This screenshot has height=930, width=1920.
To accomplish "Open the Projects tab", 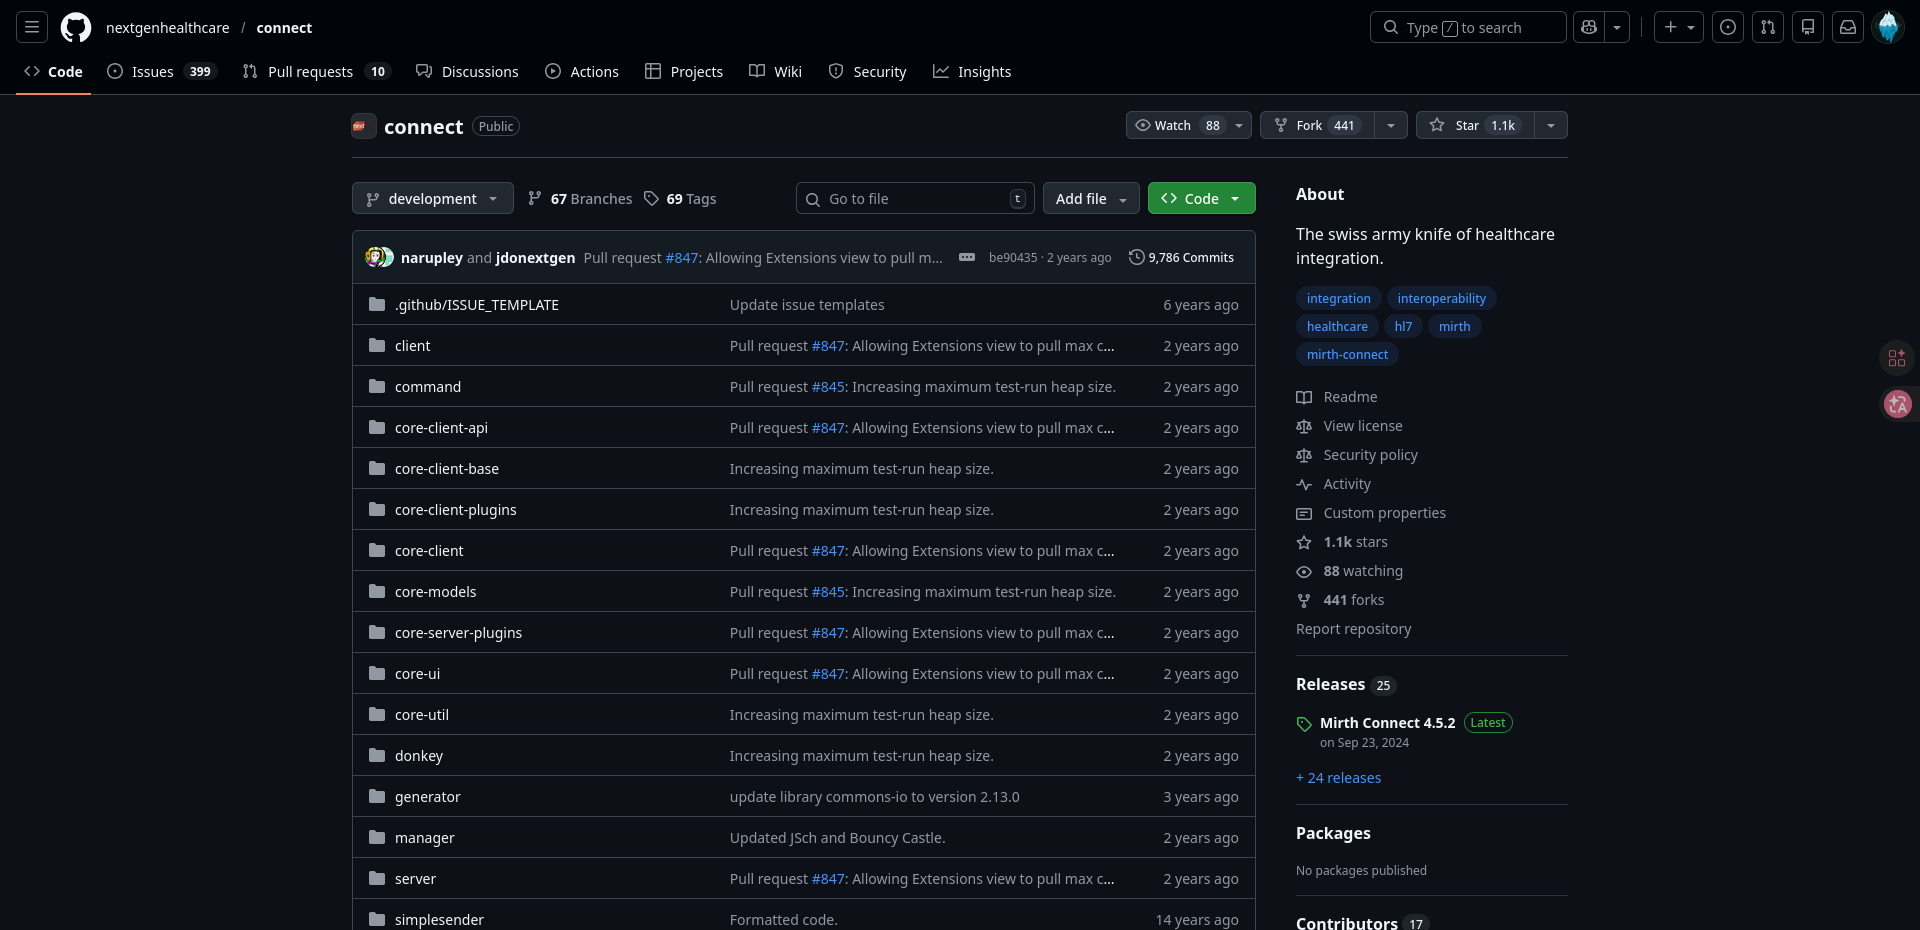I will [684, 72].
